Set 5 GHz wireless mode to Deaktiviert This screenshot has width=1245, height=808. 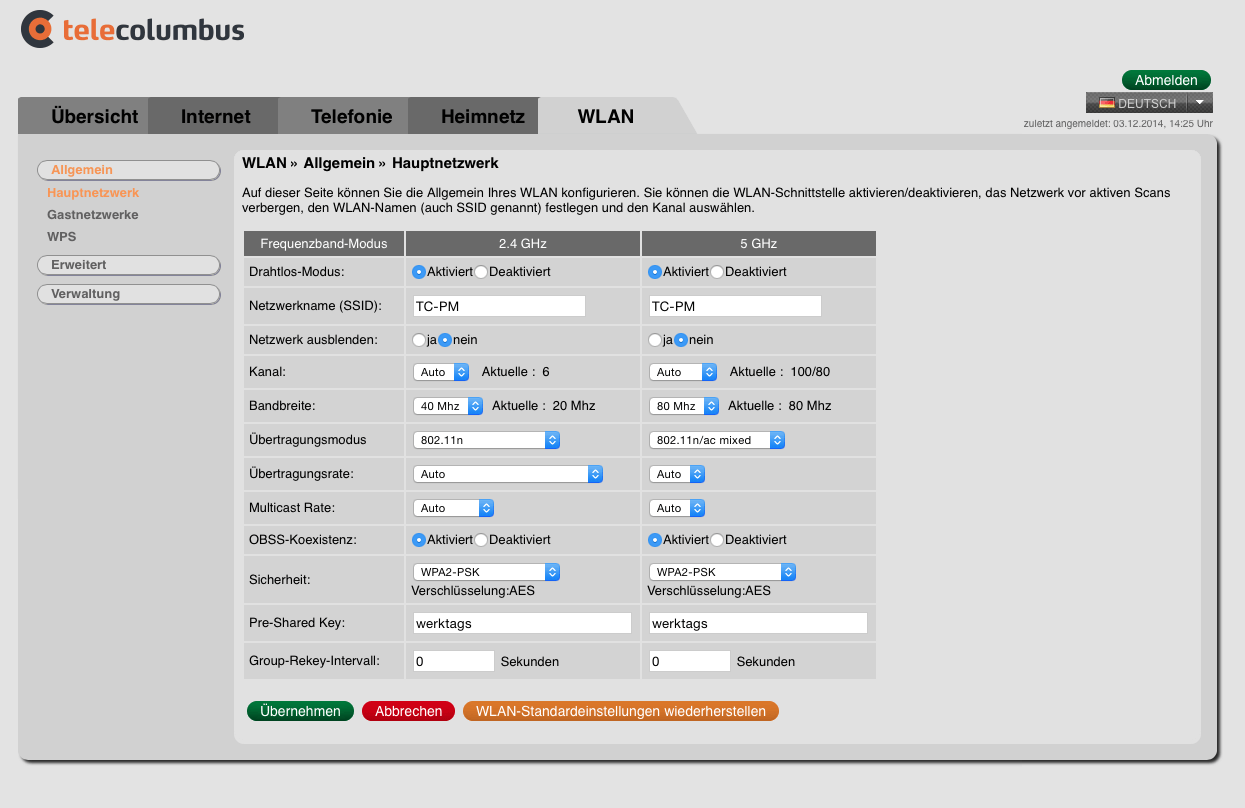coord(717,272)
